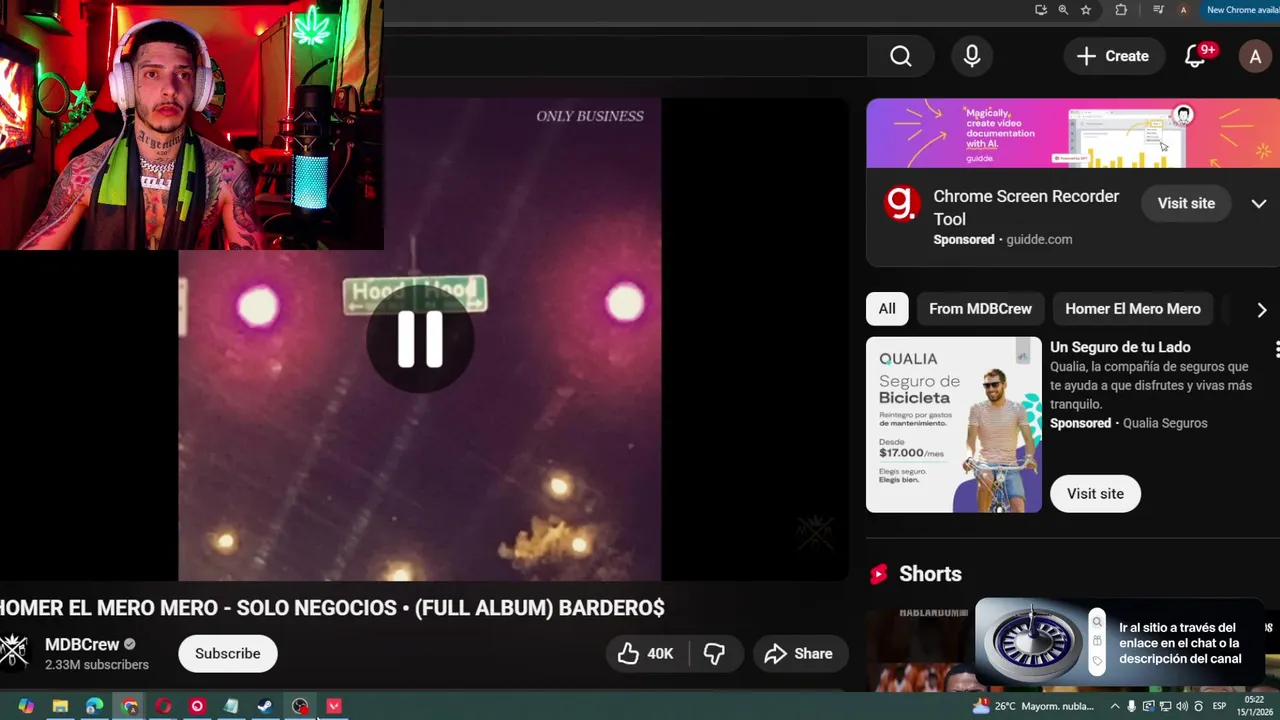Like the video with the thumbs-up button
Viewport: 1280px width, 720px height.
coord(645,653)
